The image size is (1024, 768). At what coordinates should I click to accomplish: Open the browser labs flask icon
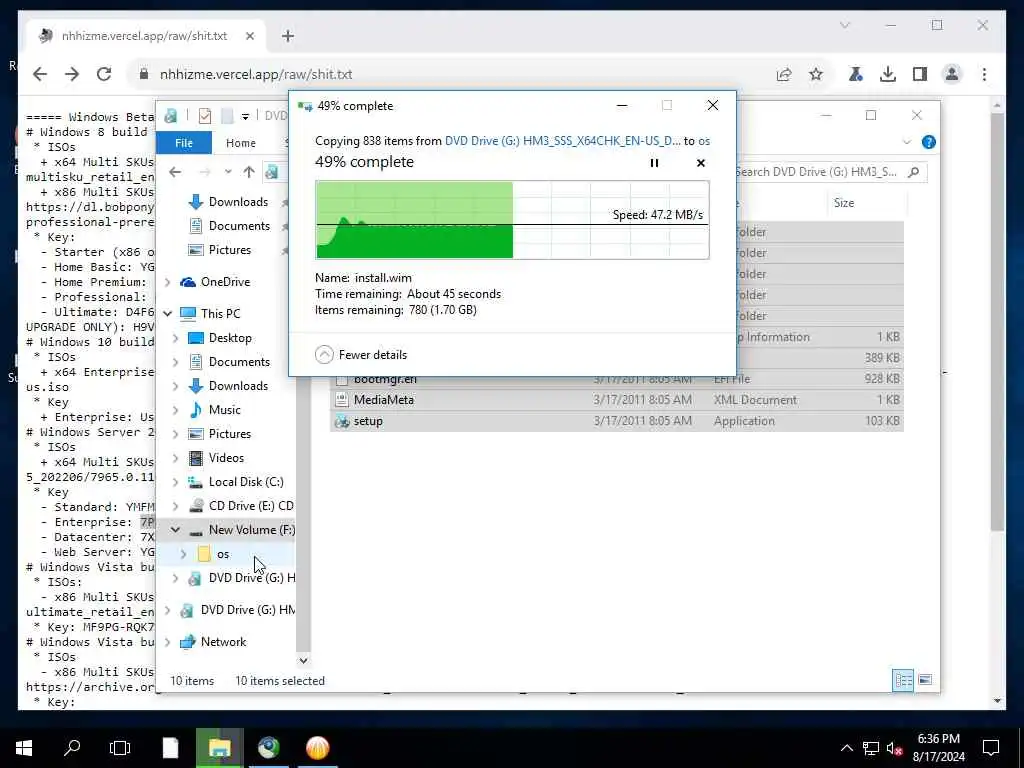tap(856, 74)
